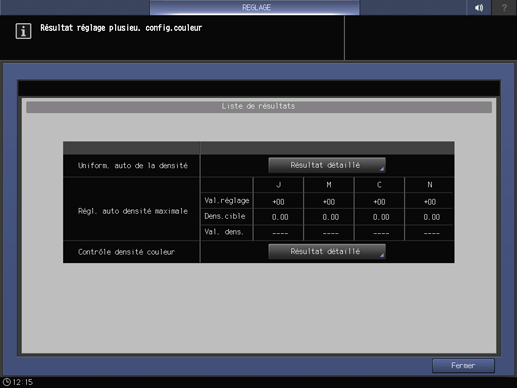This screenshot has height=388, width=517.
Task: Click the information icon beside the message
Action: [23, 31]
